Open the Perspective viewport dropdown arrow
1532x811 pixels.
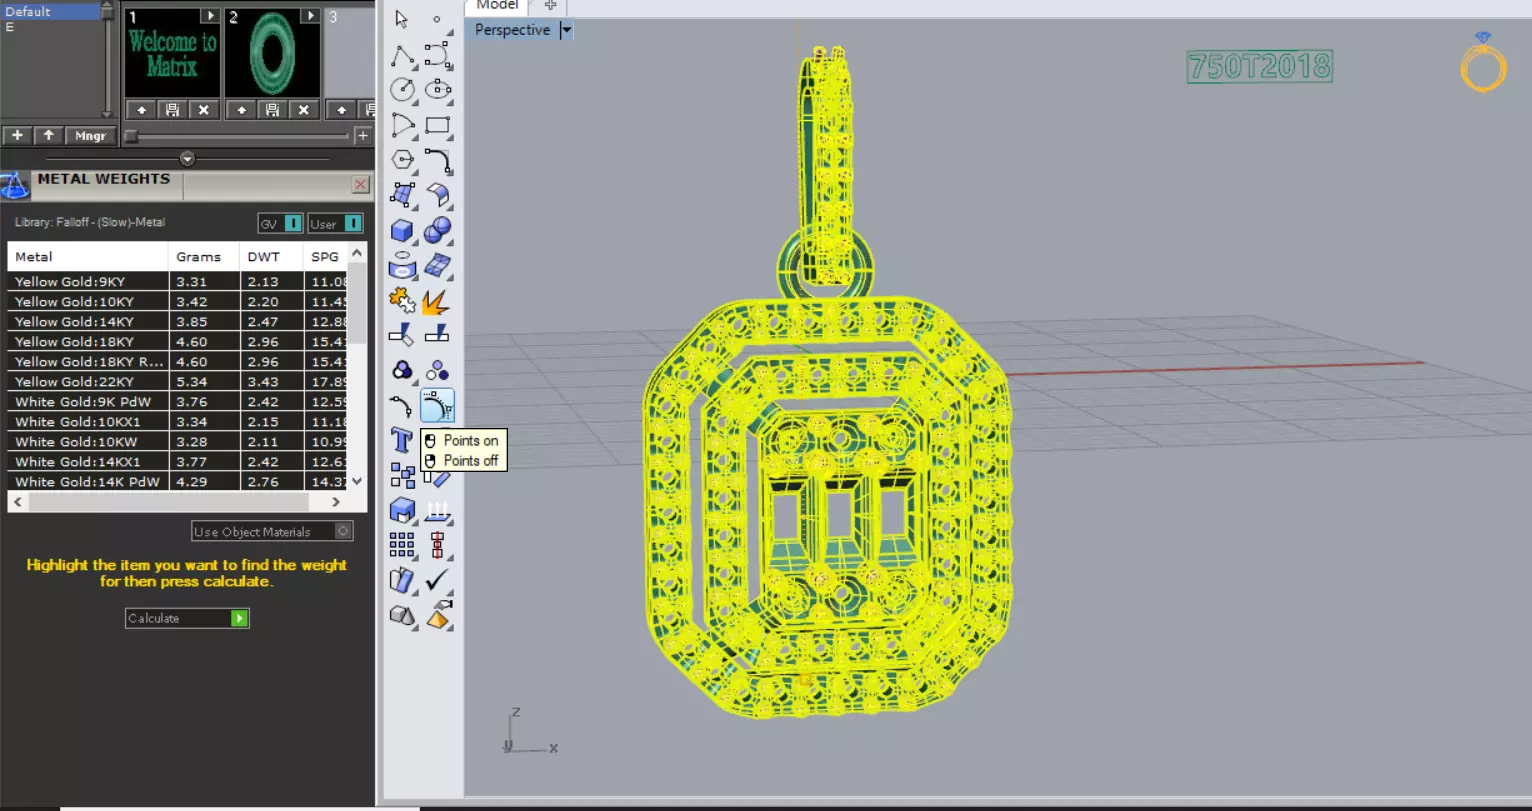click(x=566, y=30)
